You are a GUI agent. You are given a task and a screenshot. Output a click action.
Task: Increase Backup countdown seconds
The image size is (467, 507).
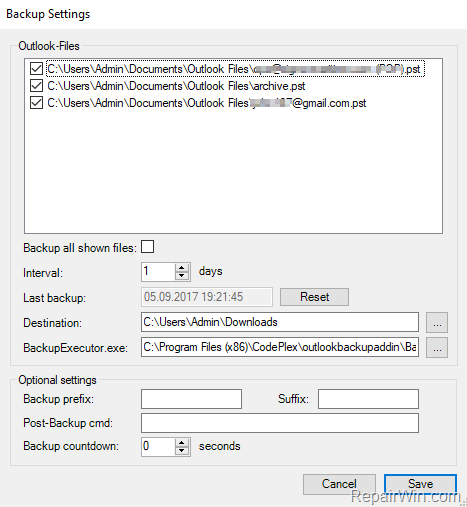pos(182,443)
